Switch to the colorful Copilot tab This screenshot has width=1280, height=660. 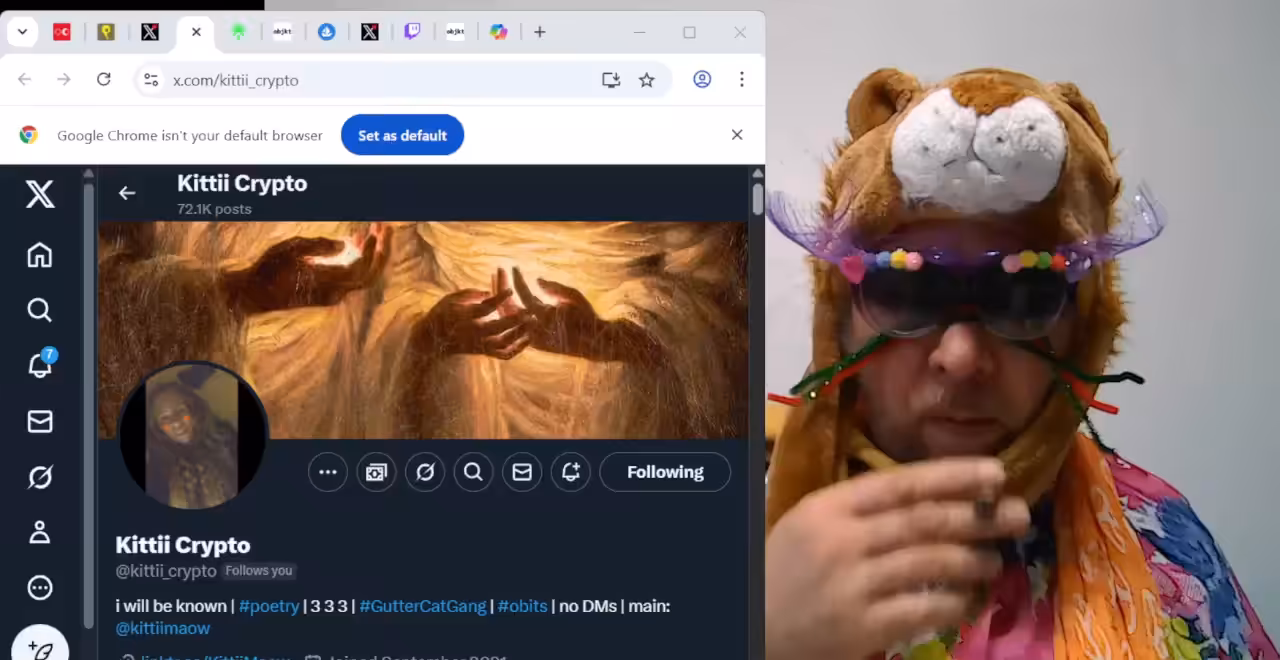(x=499, y=32)
